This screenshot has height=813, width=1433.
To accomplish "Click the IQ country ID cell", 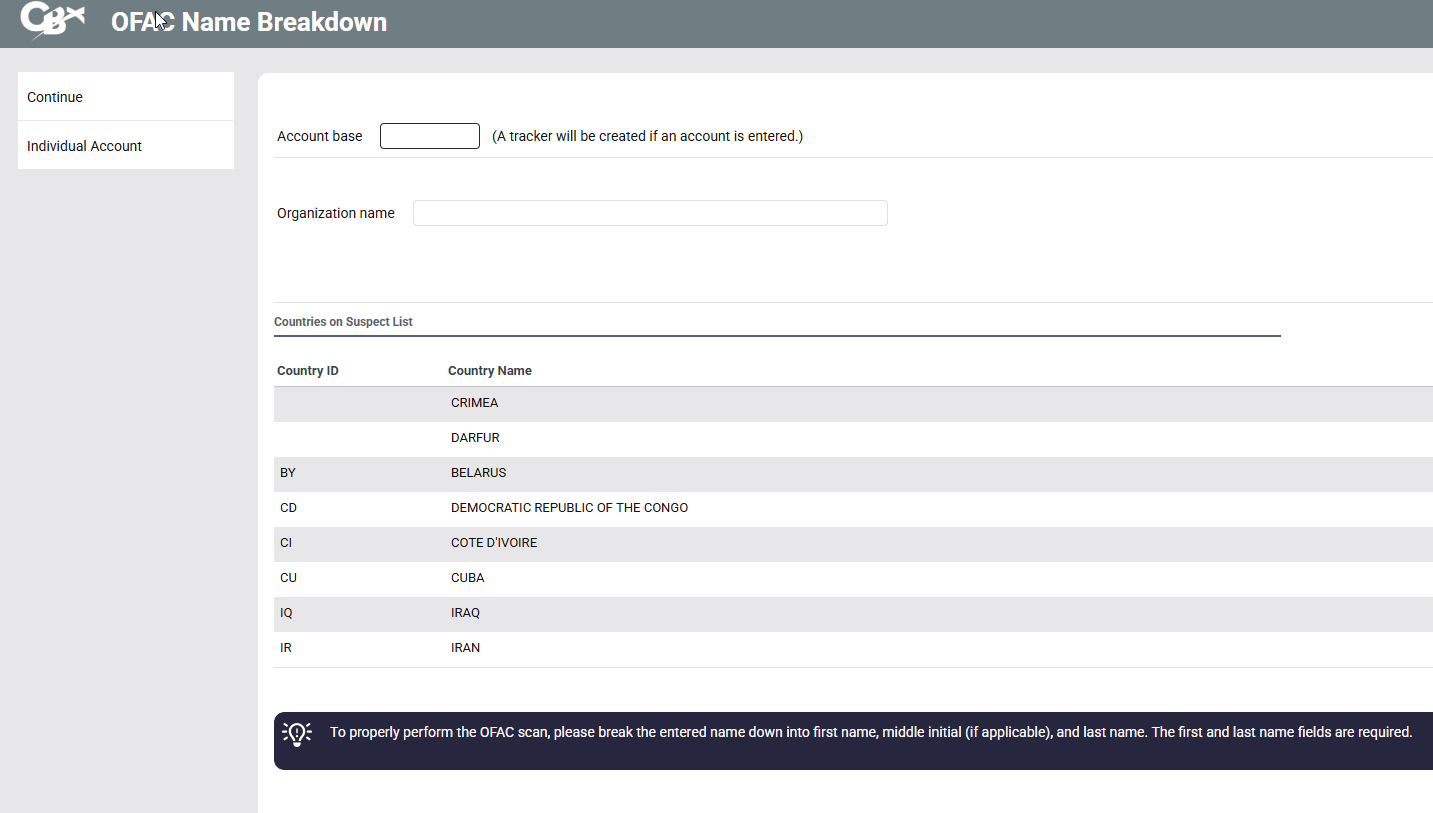I will [287, 613].
